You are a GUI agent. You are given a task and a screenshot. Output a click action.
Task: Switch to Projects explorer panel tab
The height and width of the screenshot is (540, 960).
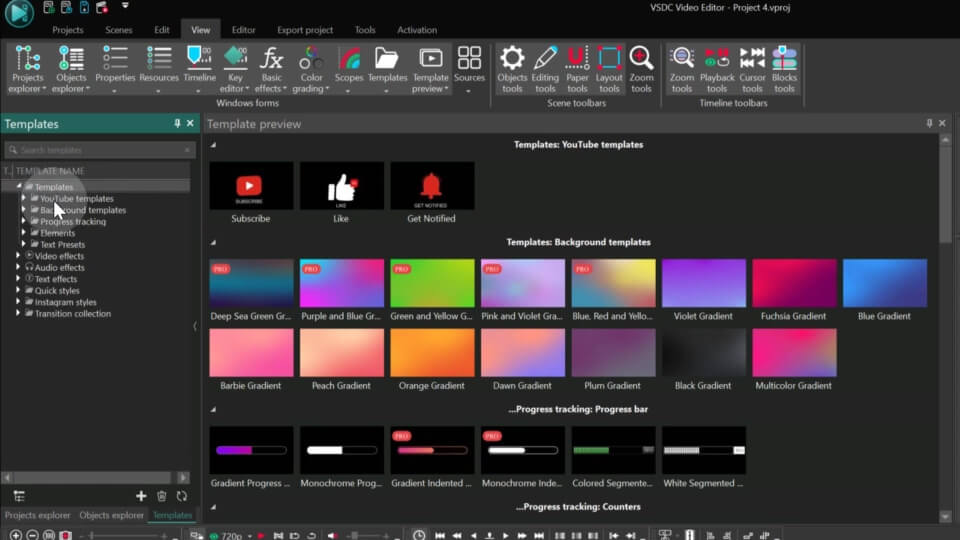38,515
